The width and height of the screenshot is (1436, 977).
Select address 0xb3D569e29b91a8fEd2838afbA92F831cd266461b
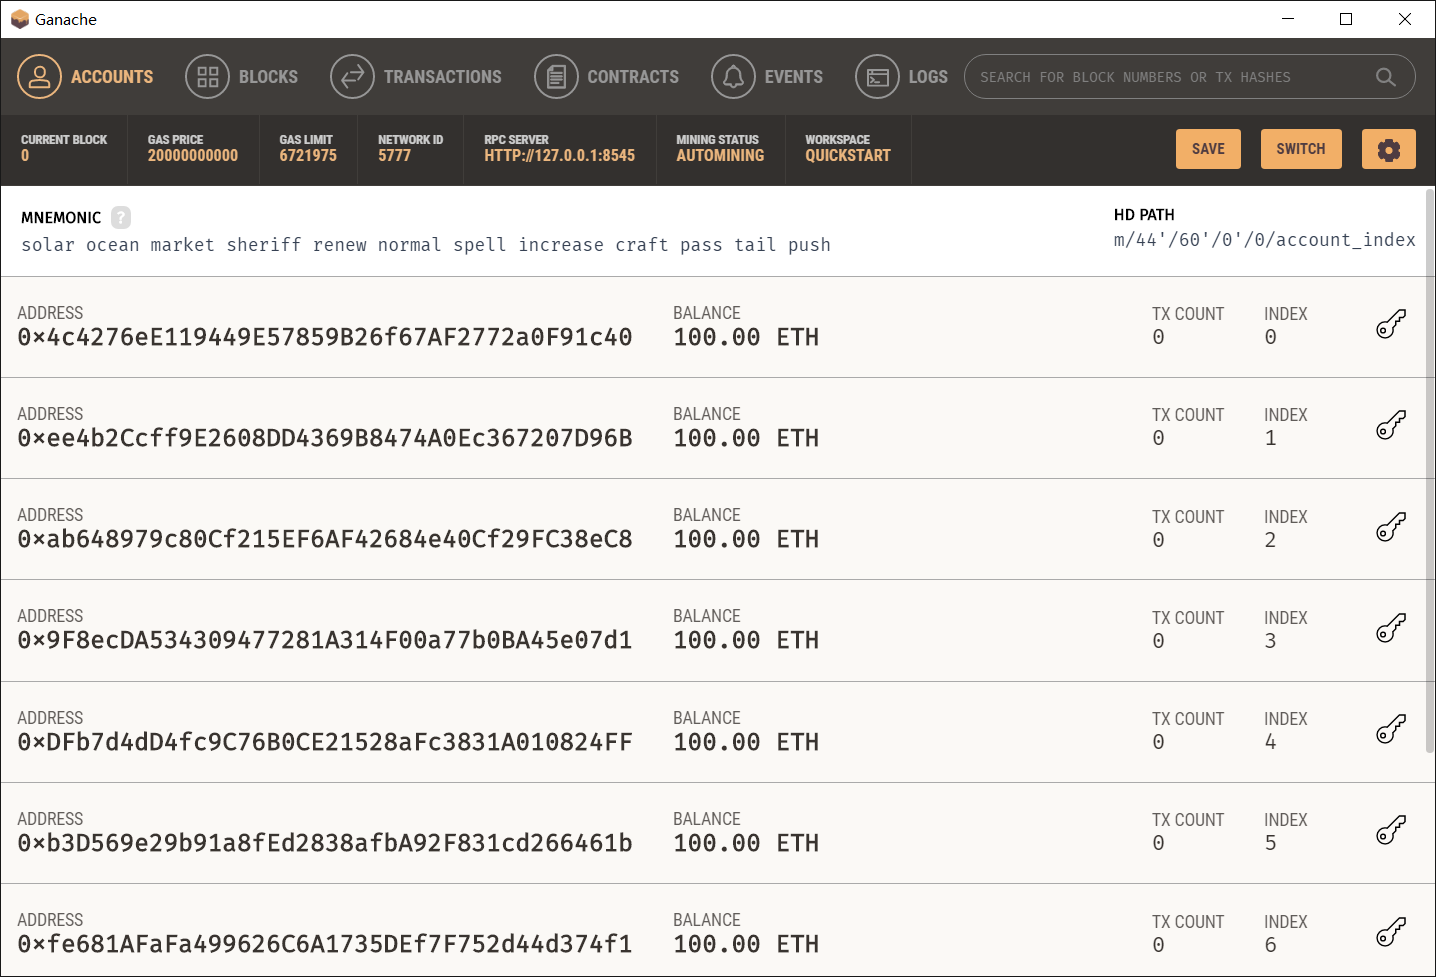tap(325, 843)
